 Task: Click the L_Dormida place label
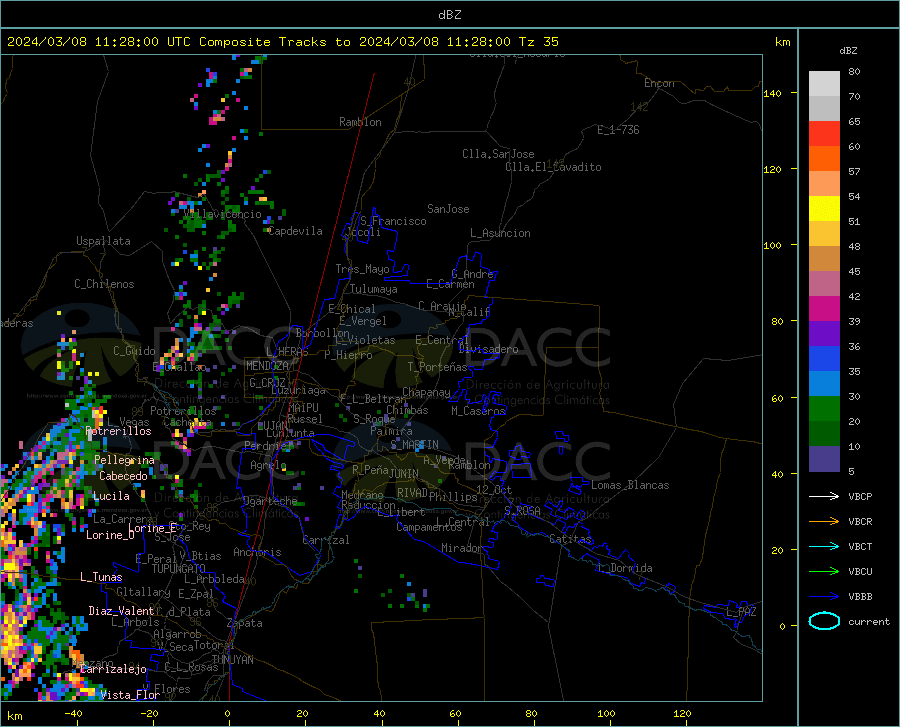tap(624, 568)
